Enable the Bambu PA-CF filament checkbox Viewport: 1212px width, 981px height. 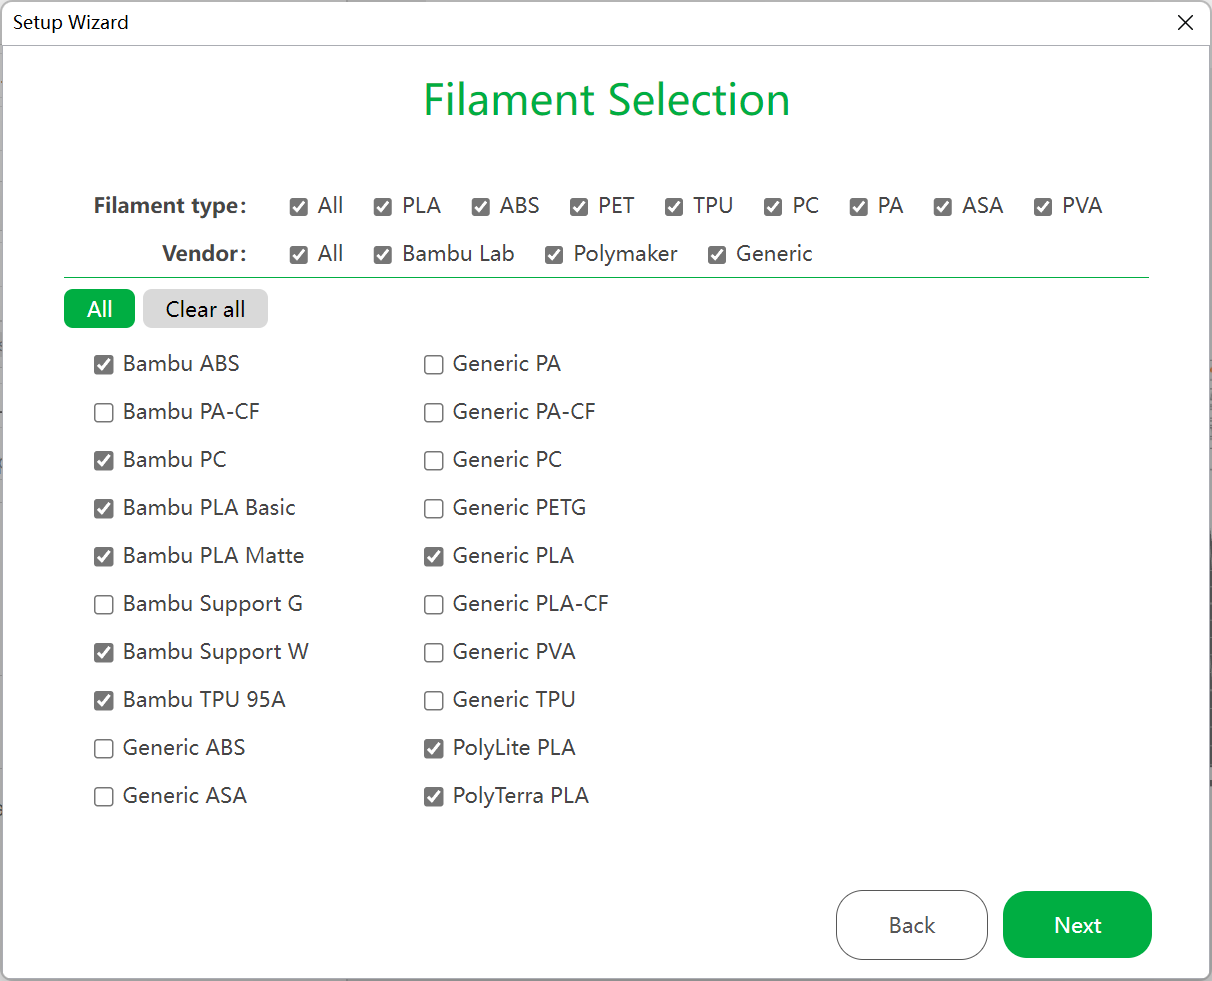pyautogui.click(x=104, y=413)
